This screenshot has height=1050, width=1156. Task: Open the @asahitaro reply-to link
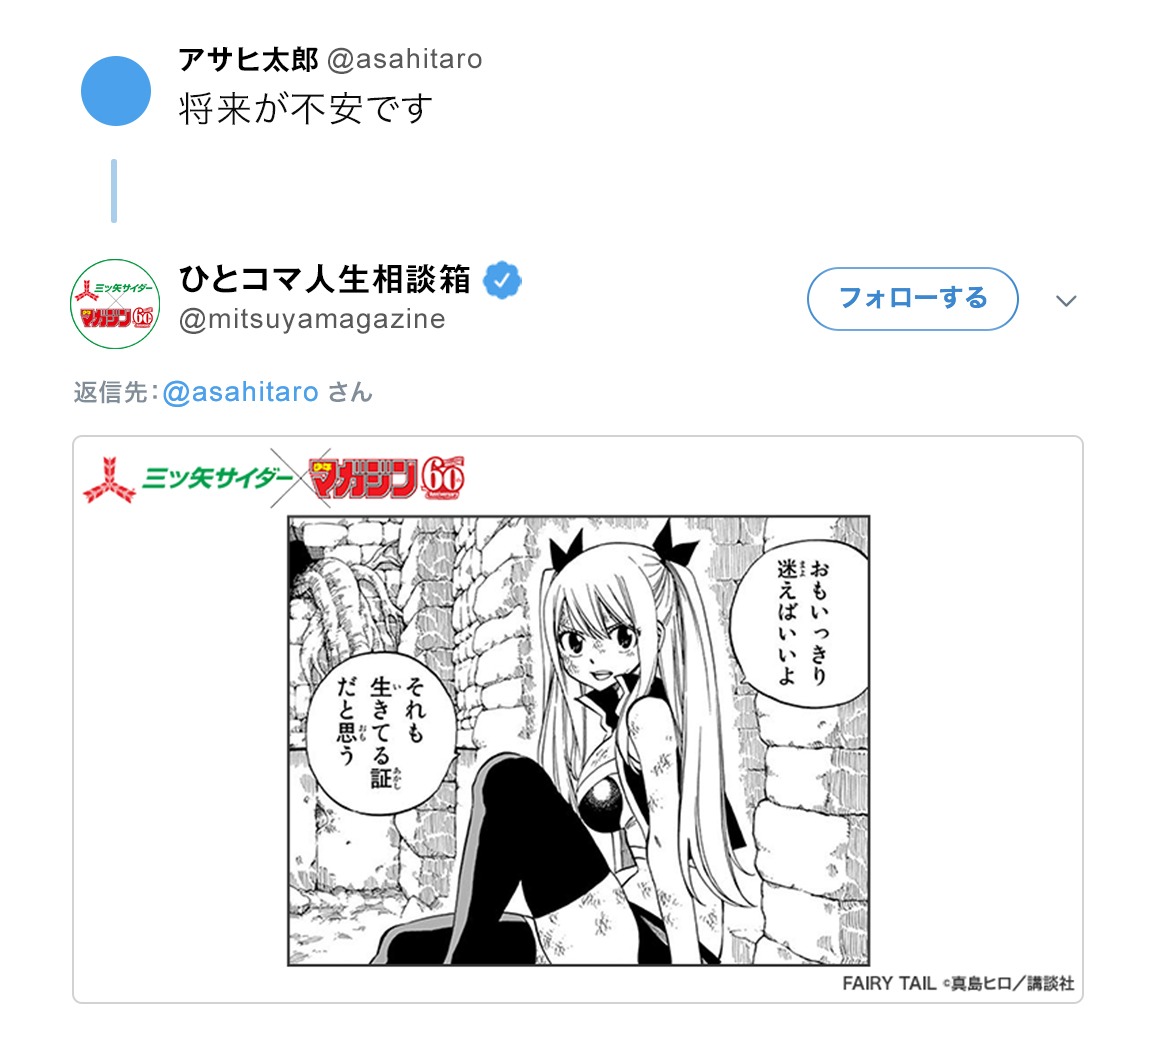[240, 392]
